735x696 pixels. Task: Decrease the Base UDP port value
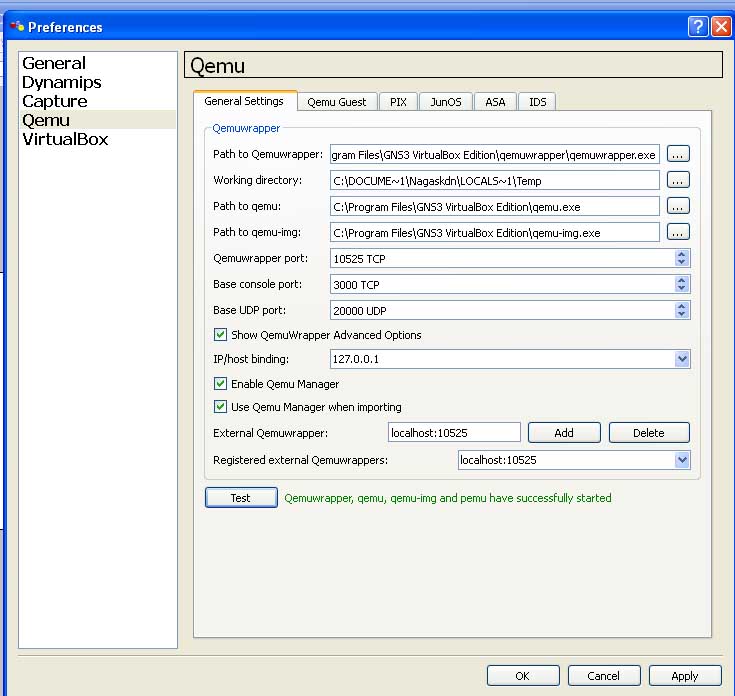pos(682,314)
